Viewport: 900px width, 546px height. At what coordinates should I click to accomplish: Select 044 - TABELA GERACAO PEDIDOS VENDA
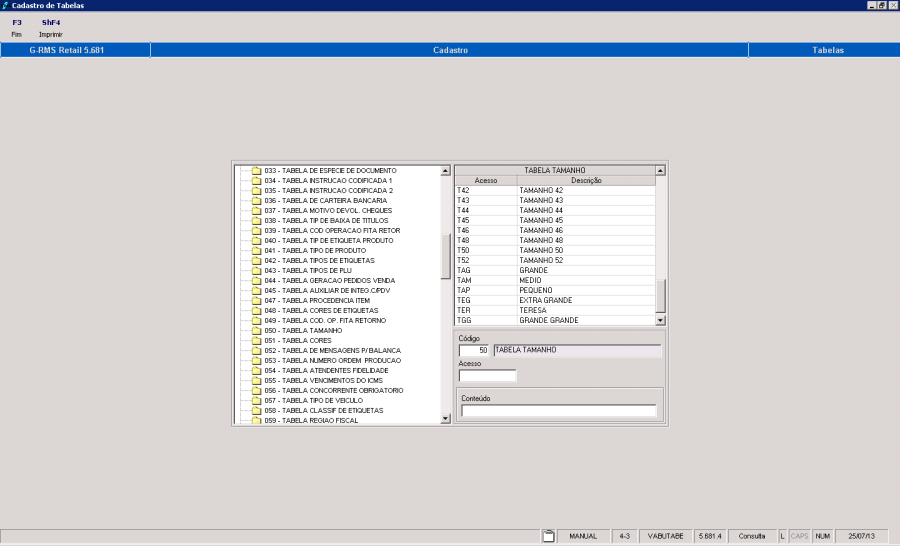(x=329, y=280)
